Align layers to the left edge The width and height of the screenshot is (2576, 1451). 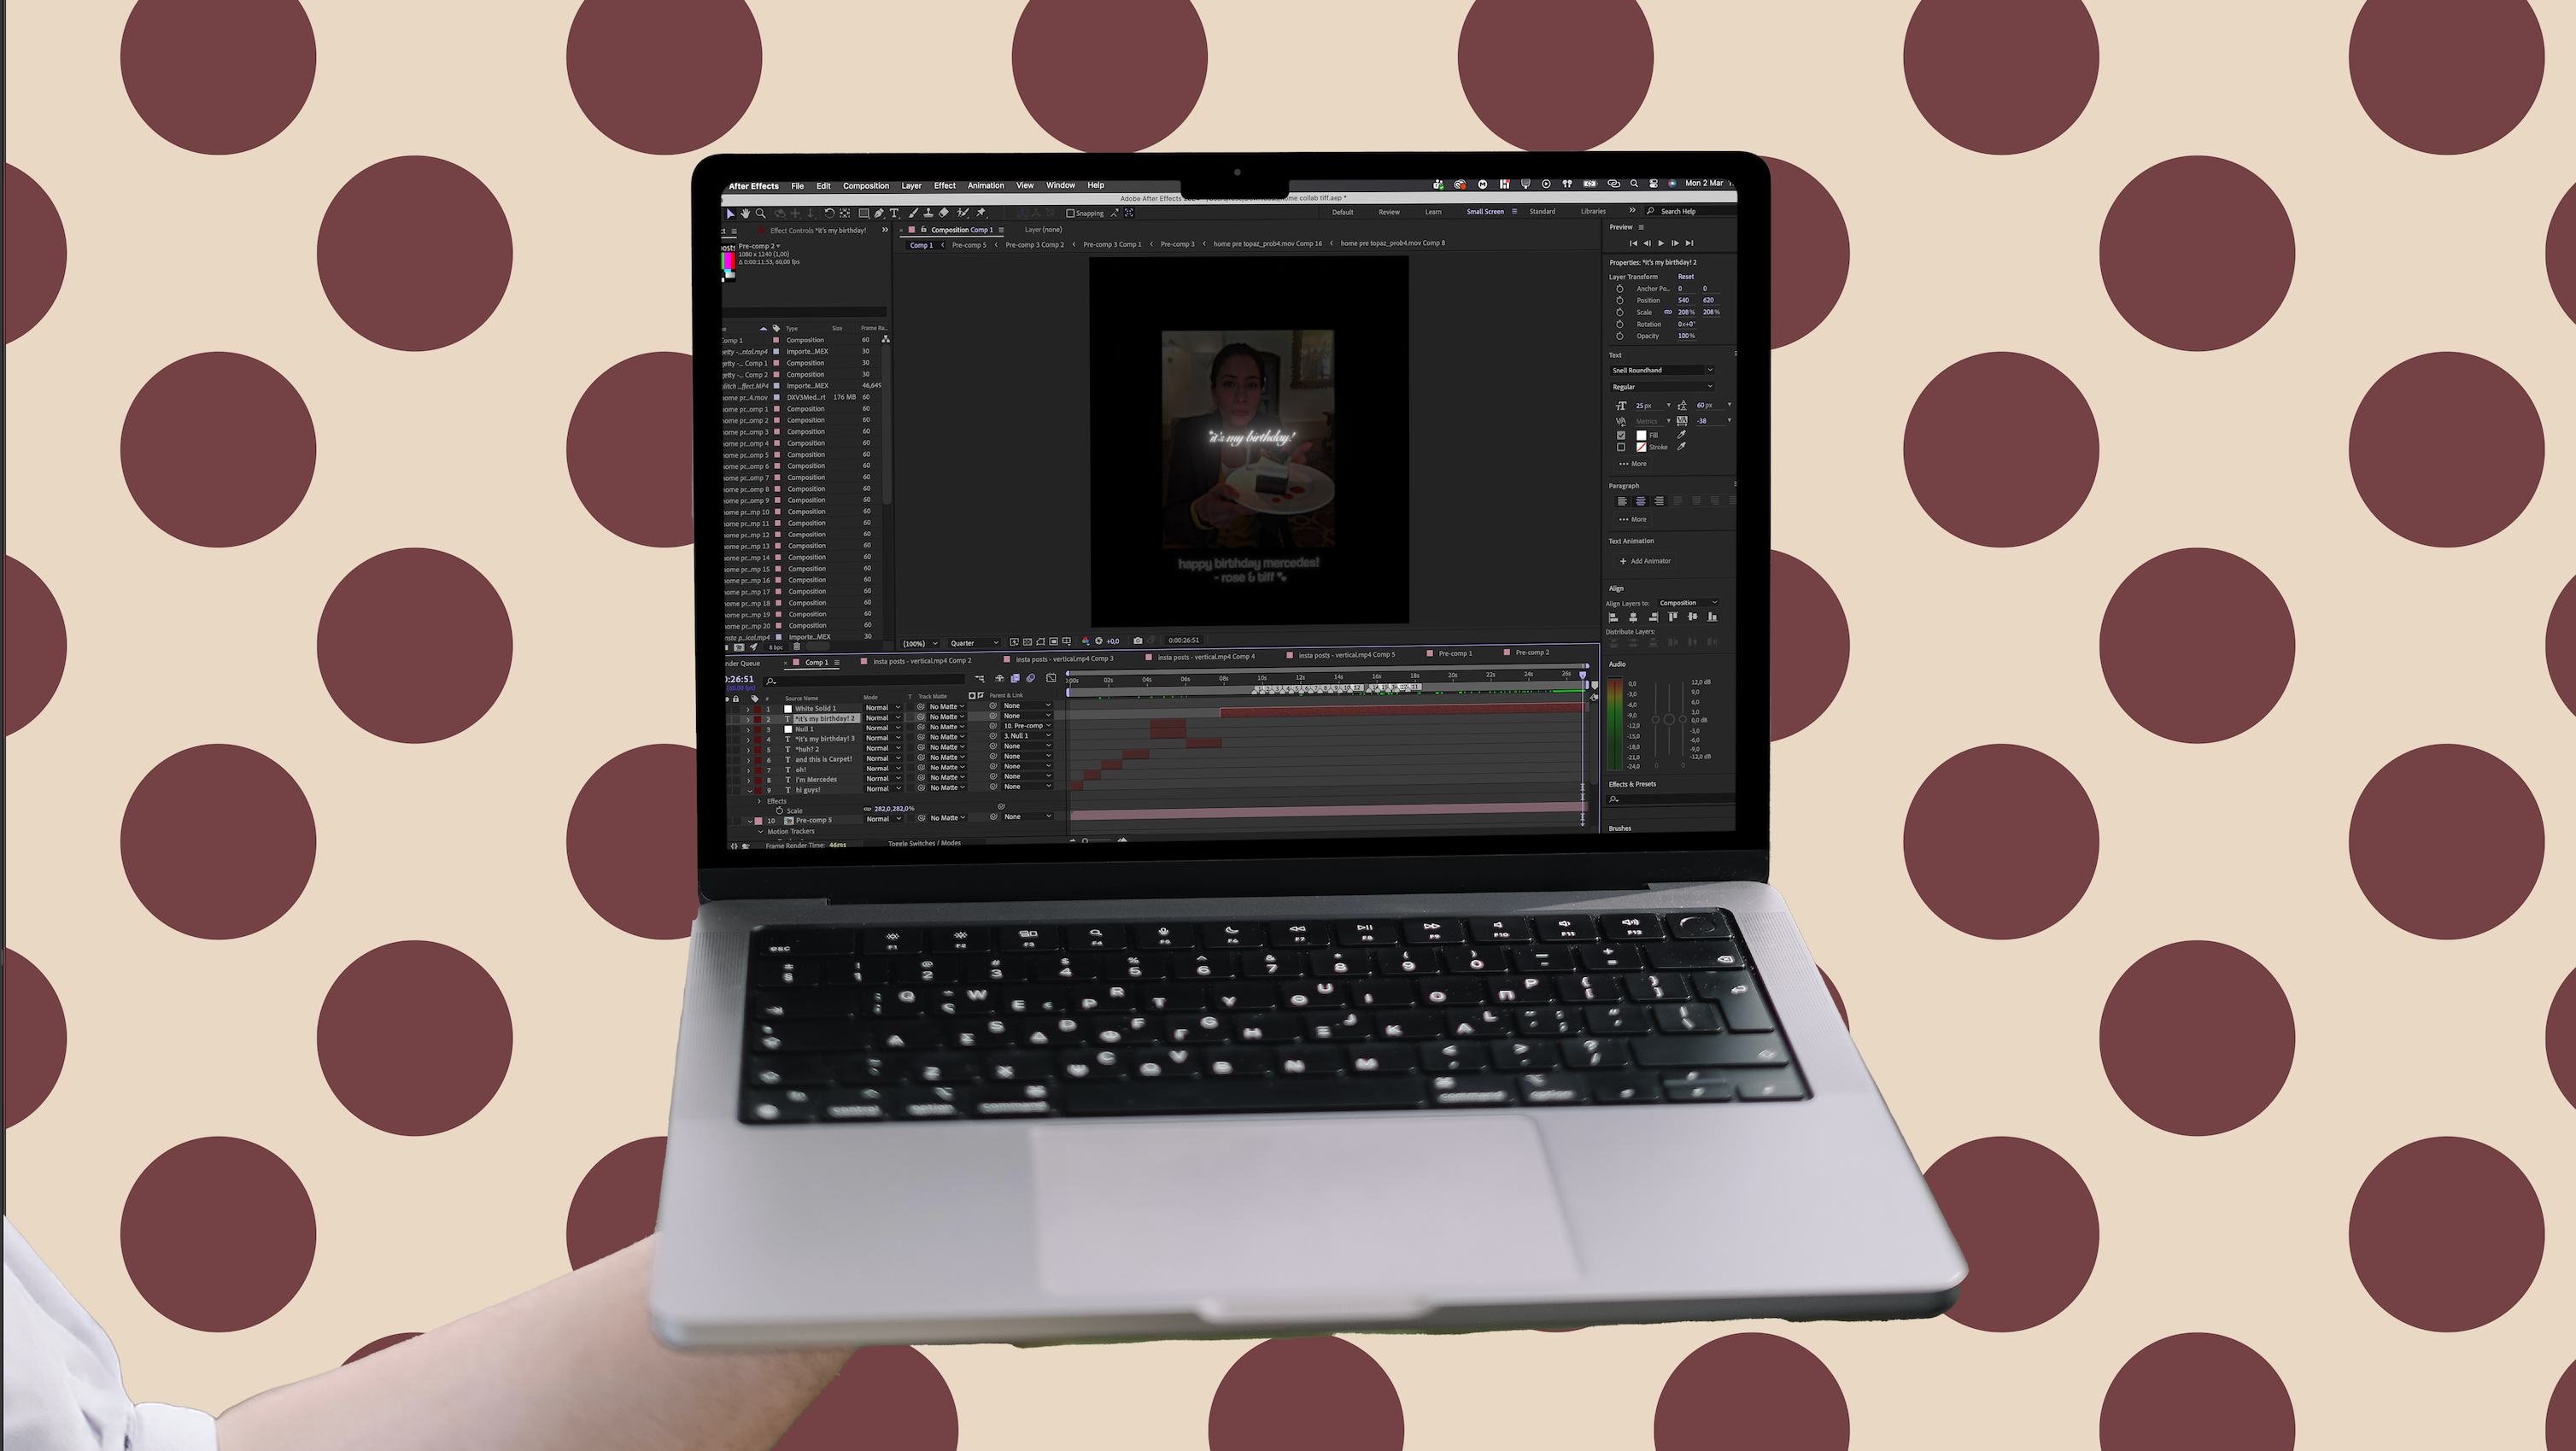pos(1613,617)
